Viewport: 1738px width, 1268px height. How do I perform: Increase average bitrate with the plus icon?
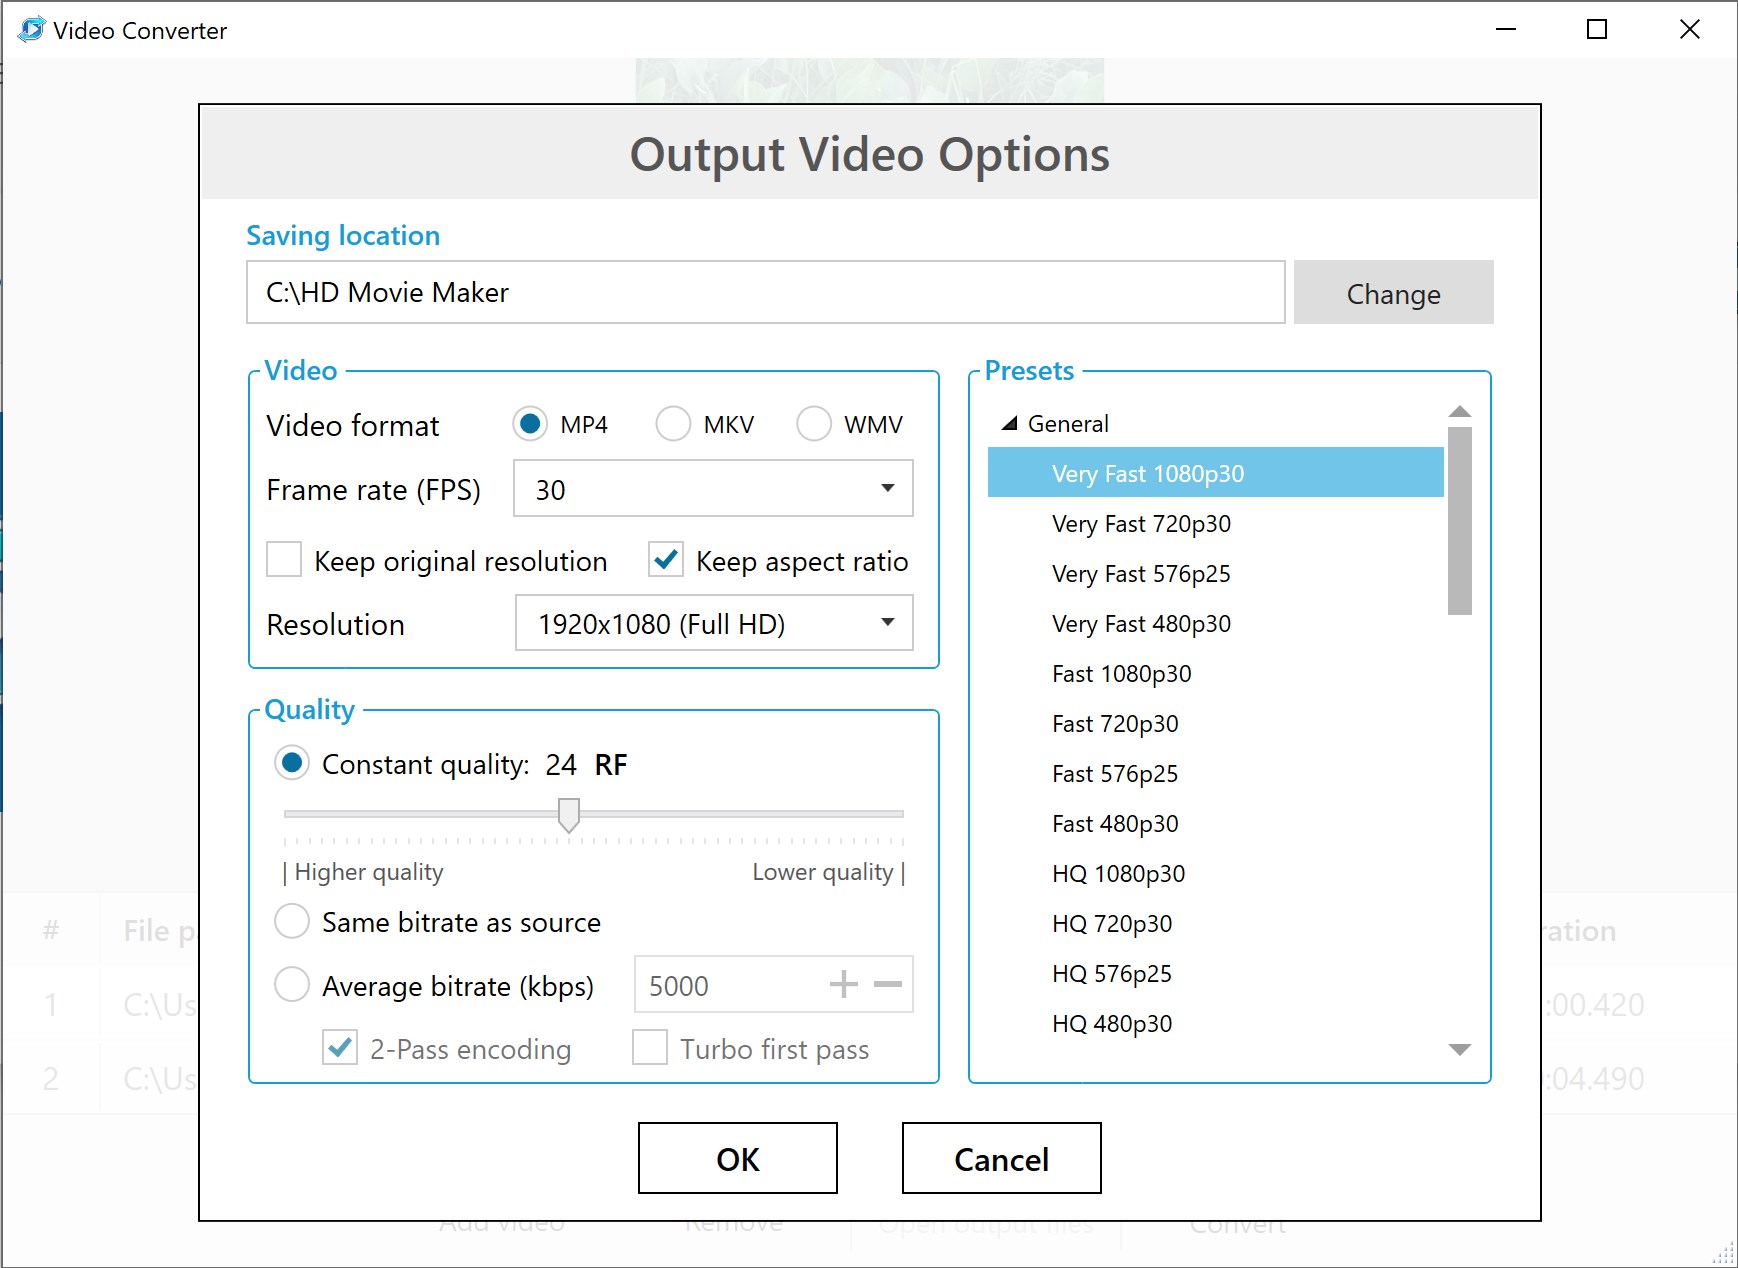click(x=844, y=985)
